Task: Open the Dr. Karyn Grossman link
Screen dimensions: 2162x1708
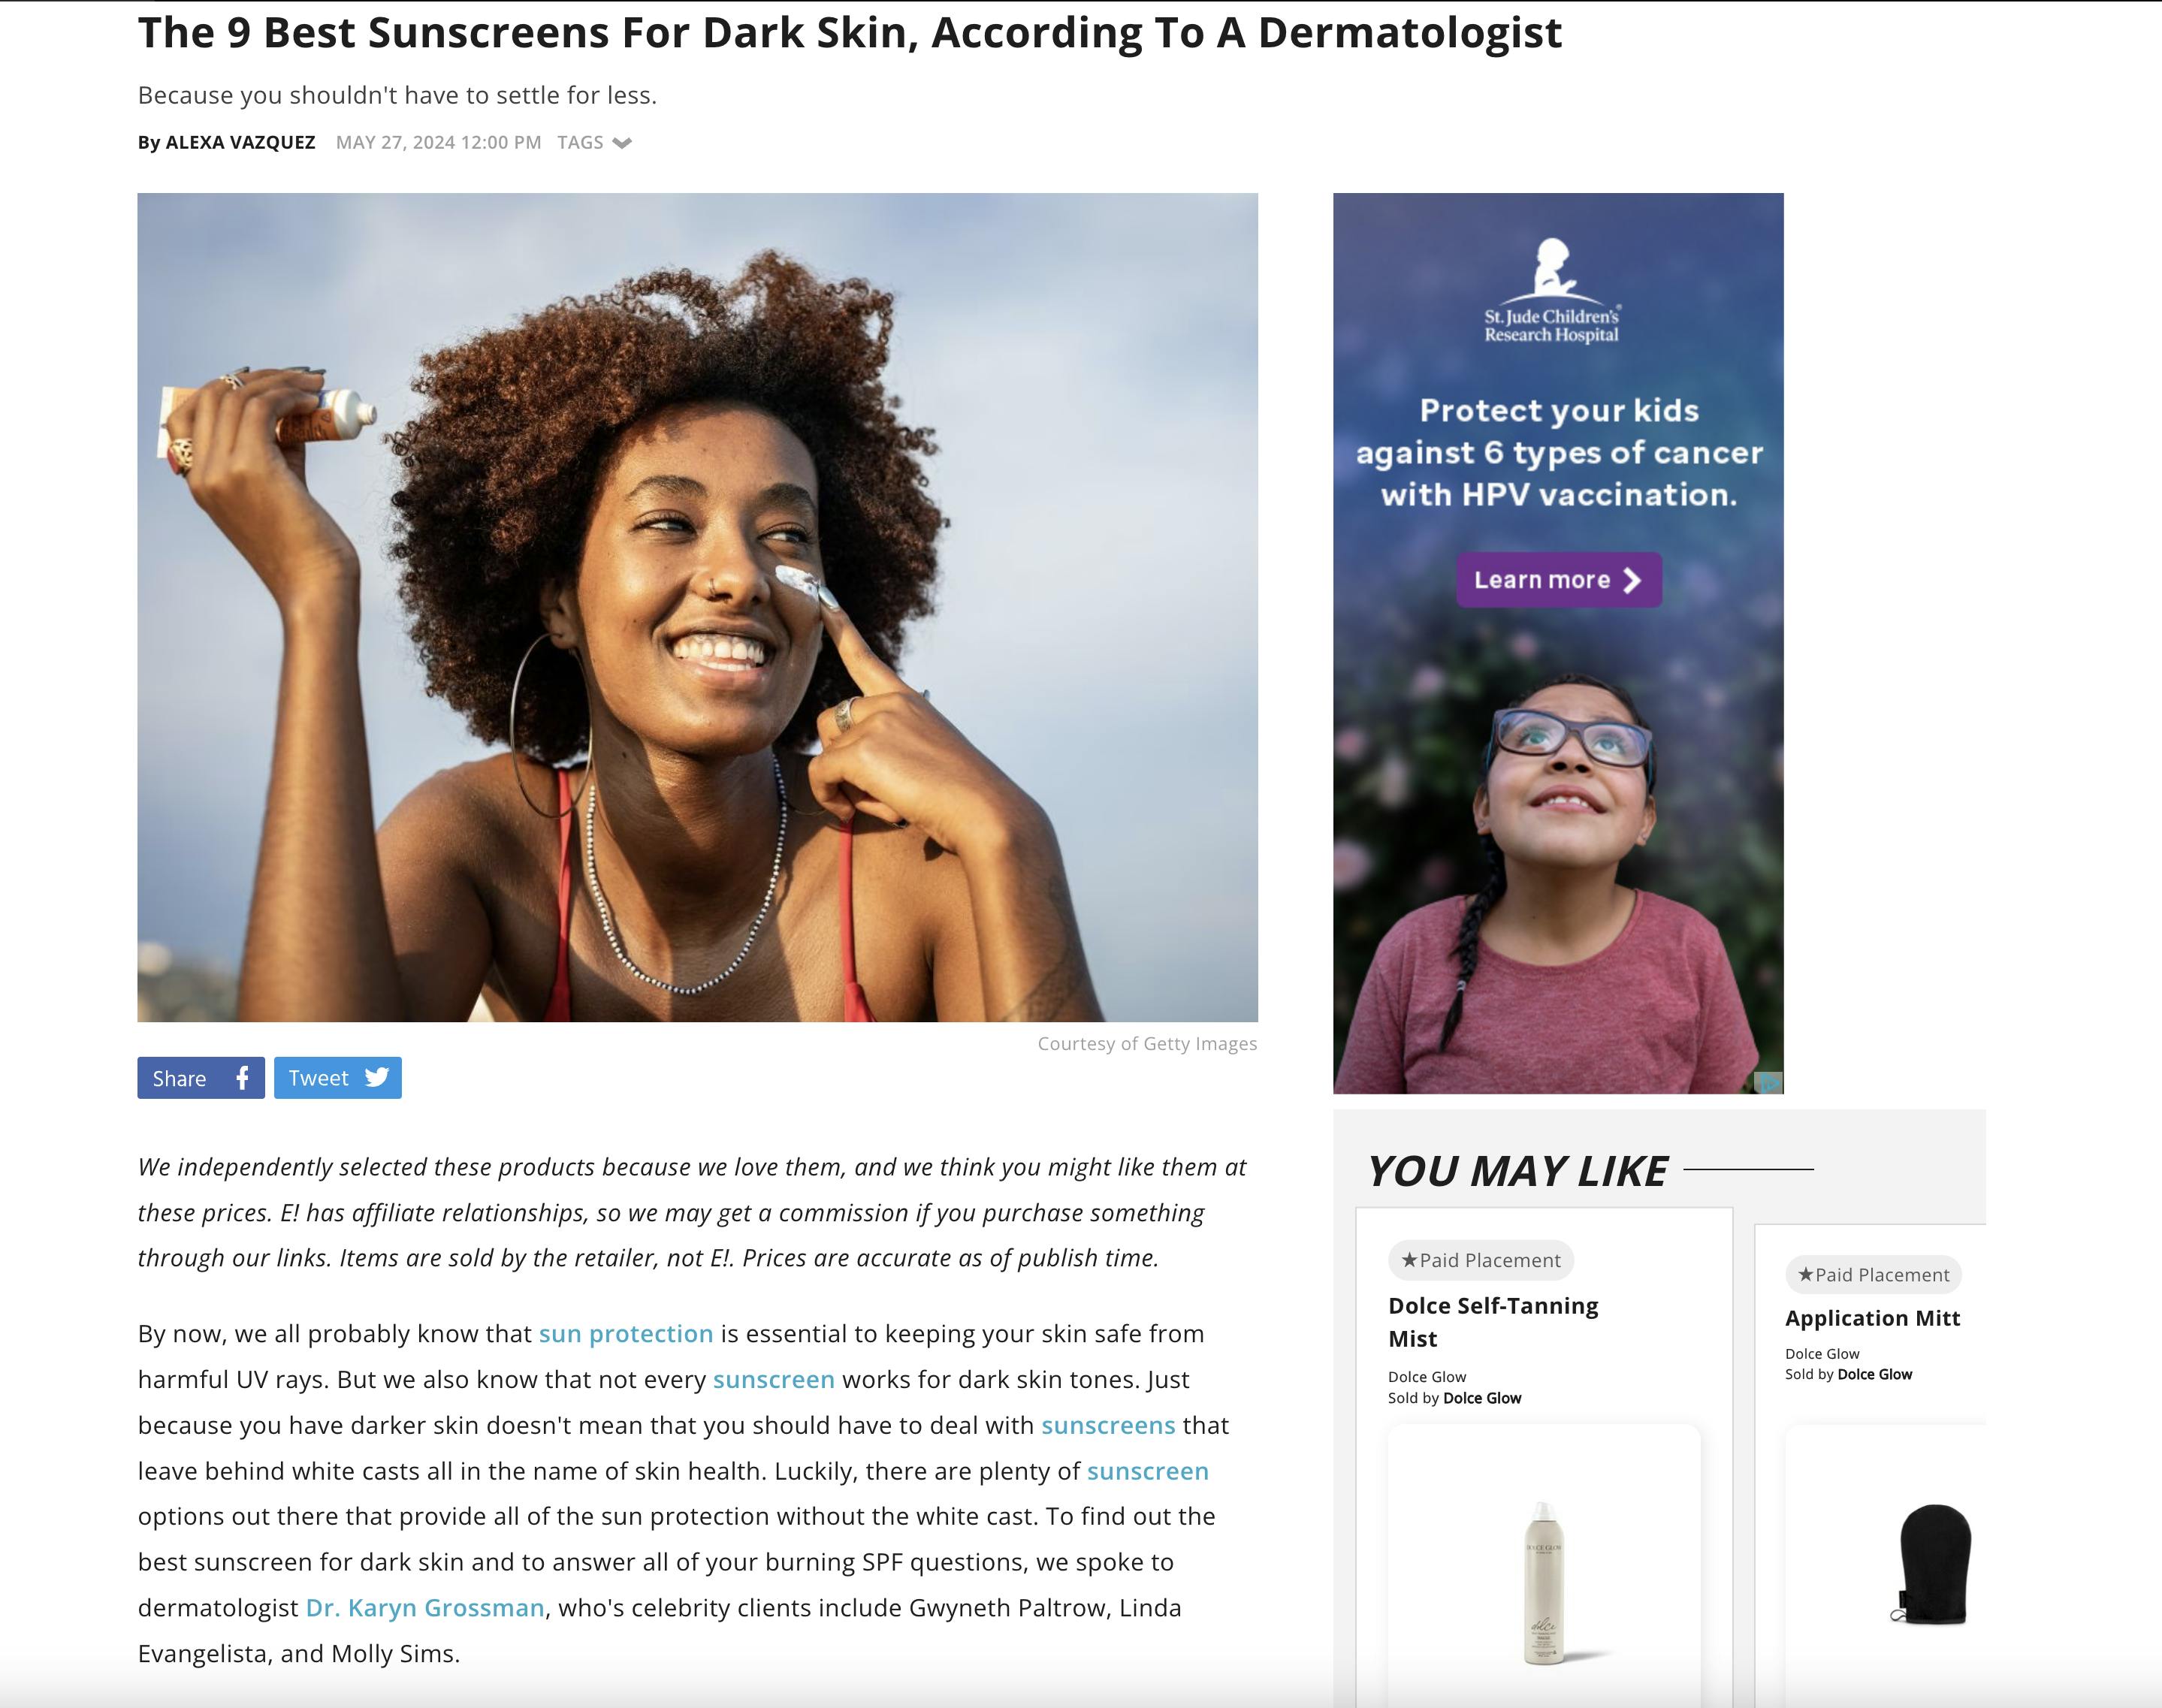Action: 425,1608
